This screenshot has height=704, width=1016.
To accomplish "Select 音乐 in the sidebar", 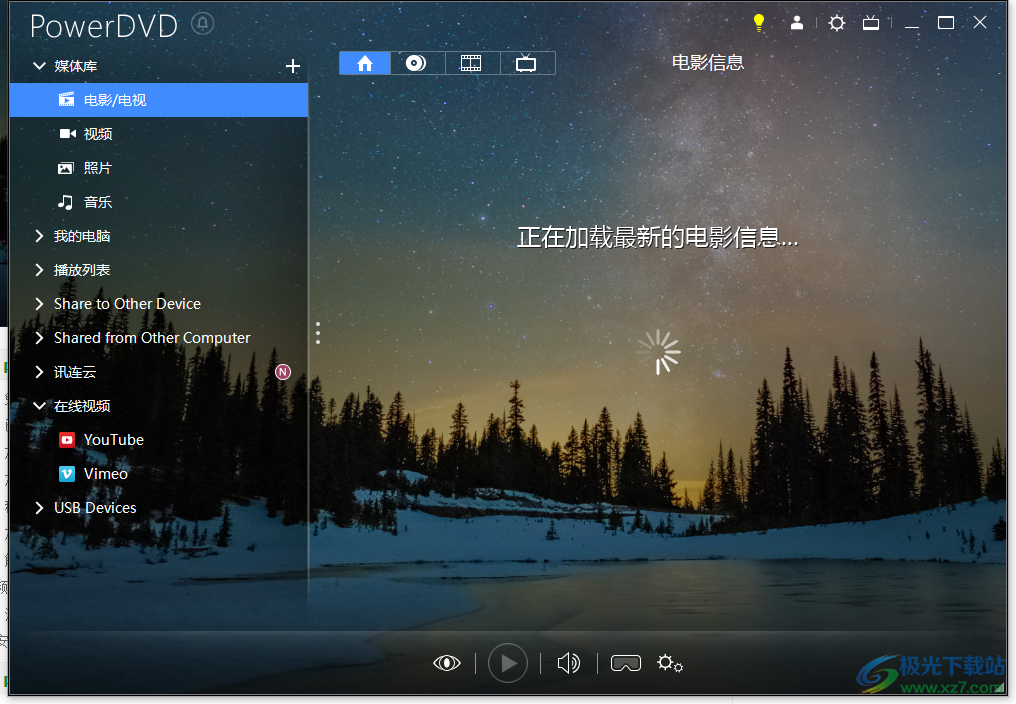I will pyautogui.click(x=159, y=202).
